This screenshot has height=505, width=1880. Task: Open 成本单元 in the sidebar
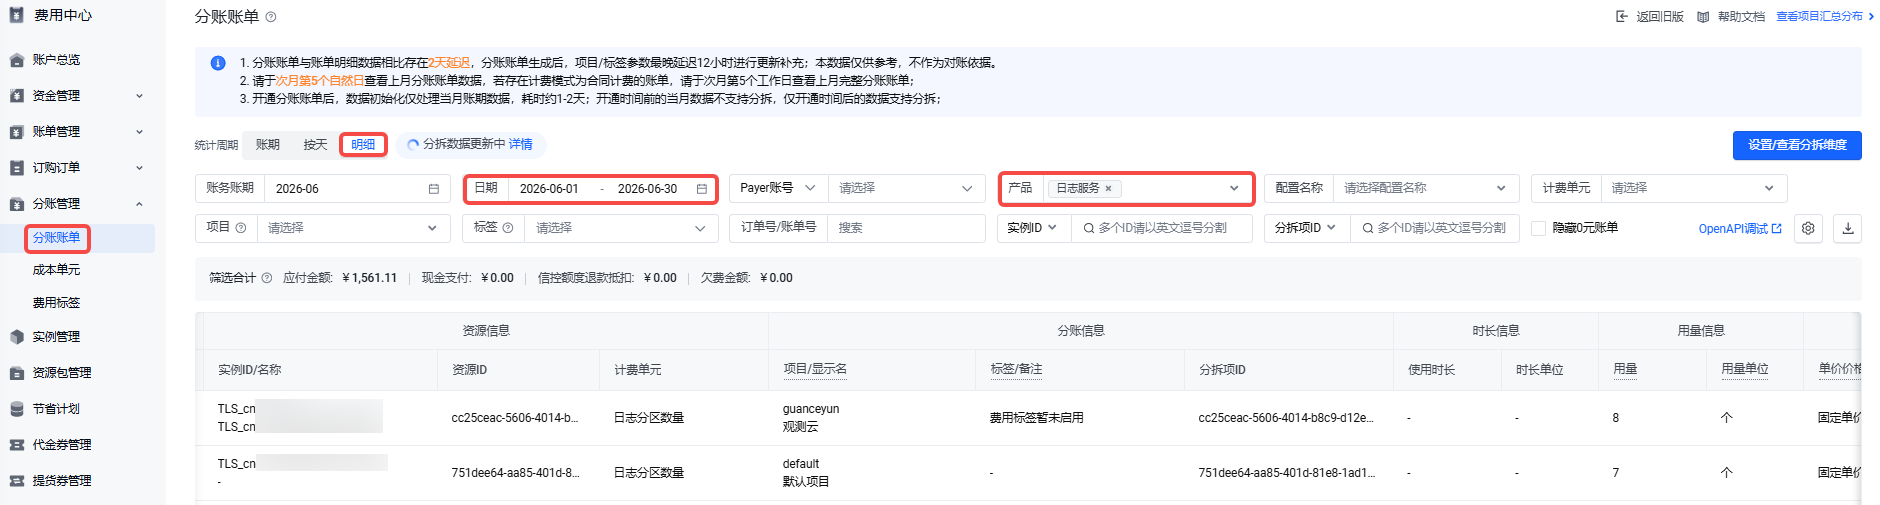(57, 270)
